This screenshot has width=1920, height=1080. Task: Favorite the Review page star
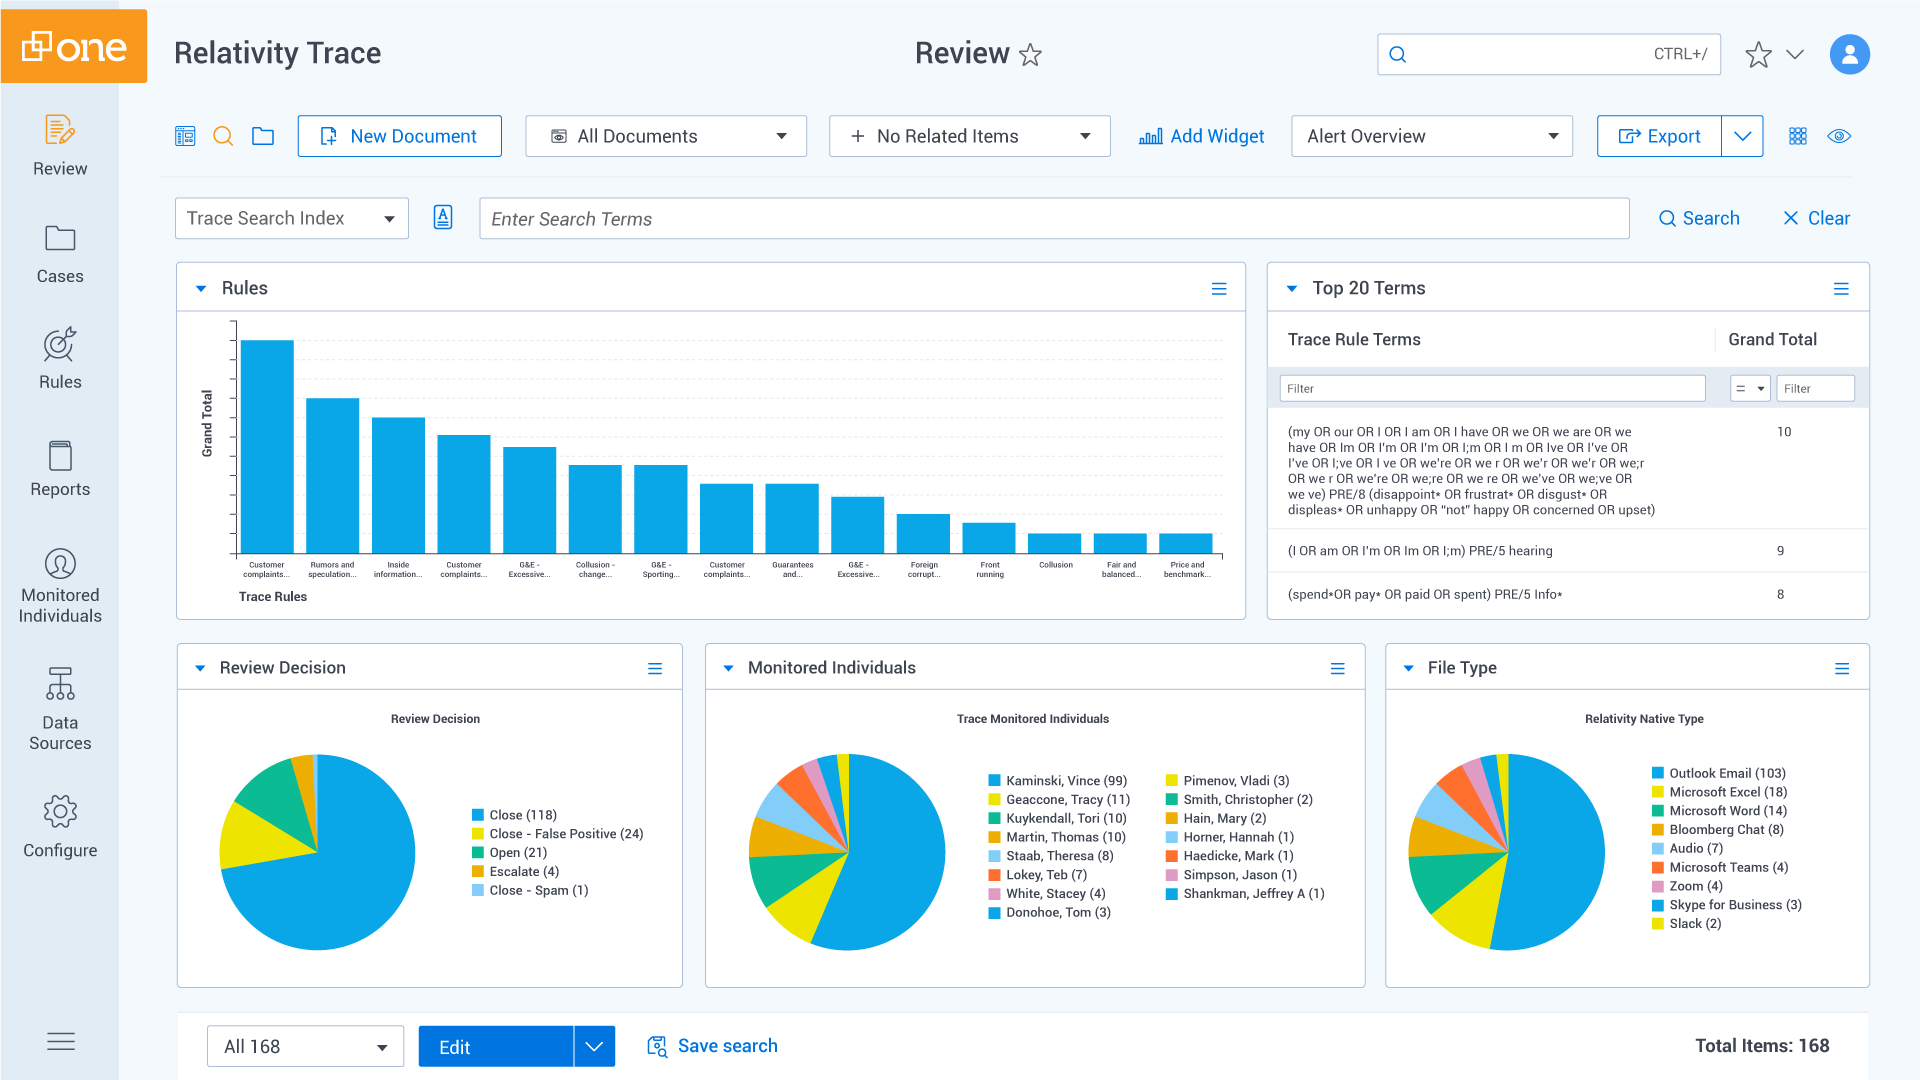1031,54
